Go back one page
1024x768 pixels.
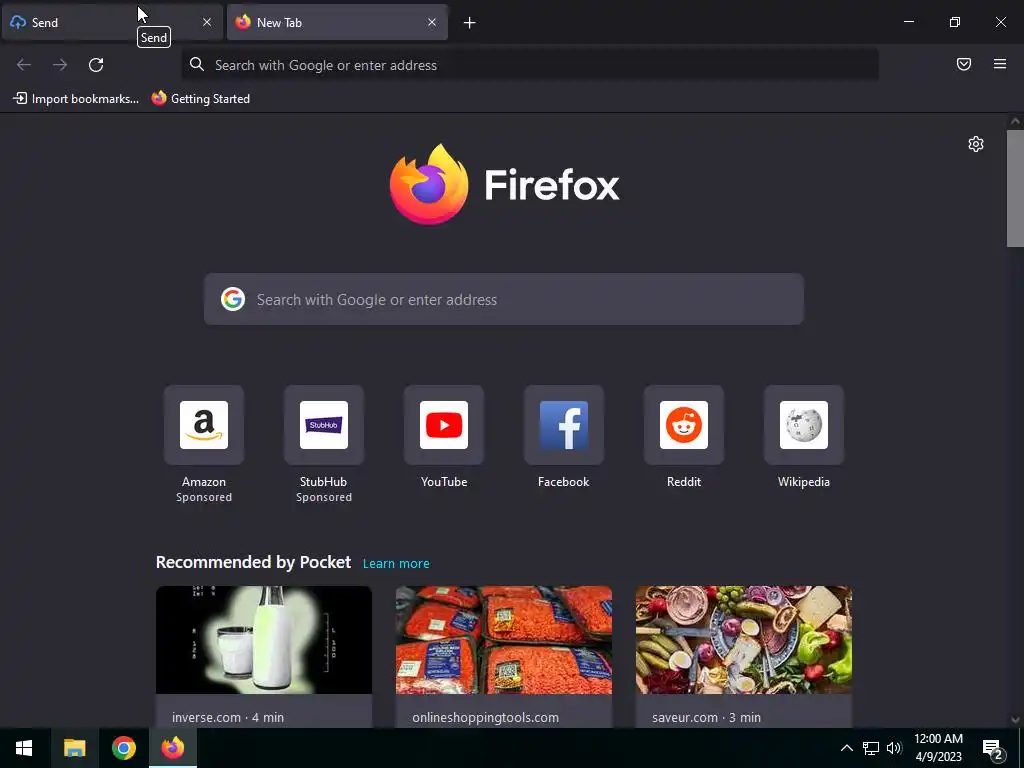pos(24,65)
